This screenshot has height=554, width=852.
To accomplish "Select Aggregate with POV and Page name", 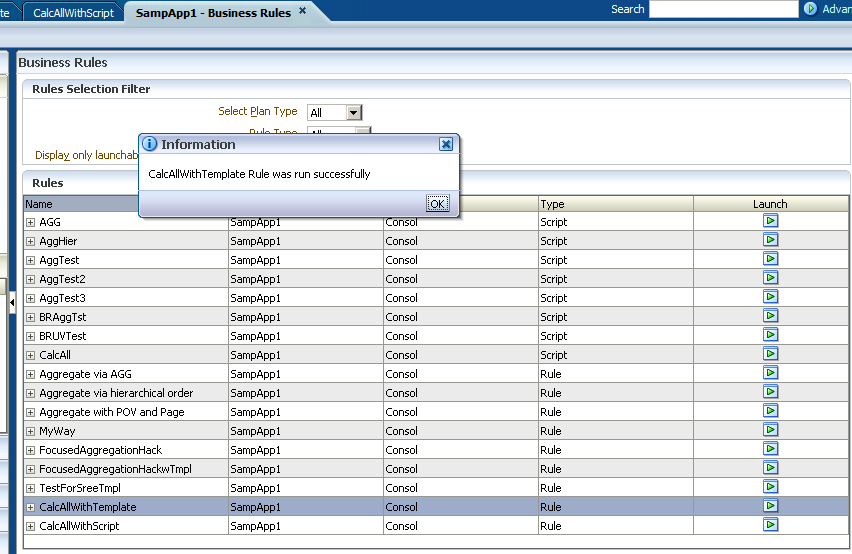I will [x=112, y=412].
